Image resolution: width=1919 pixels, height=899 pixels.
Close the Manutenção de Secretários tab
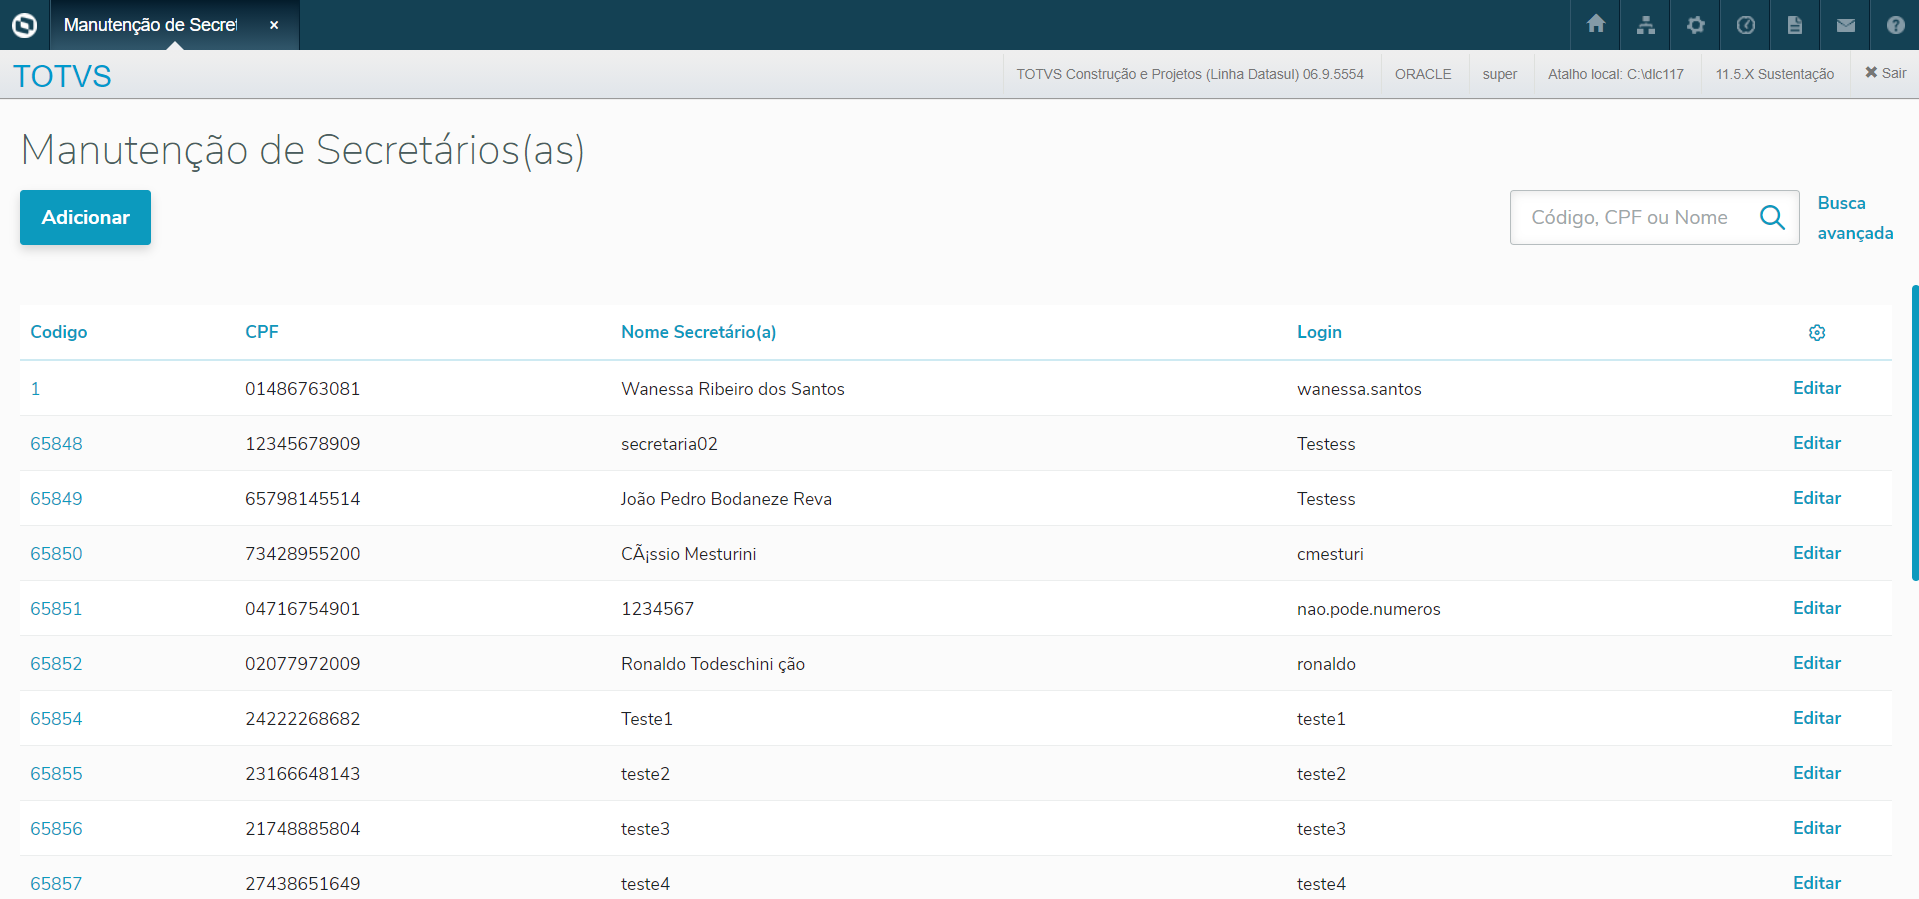[274, 25]
